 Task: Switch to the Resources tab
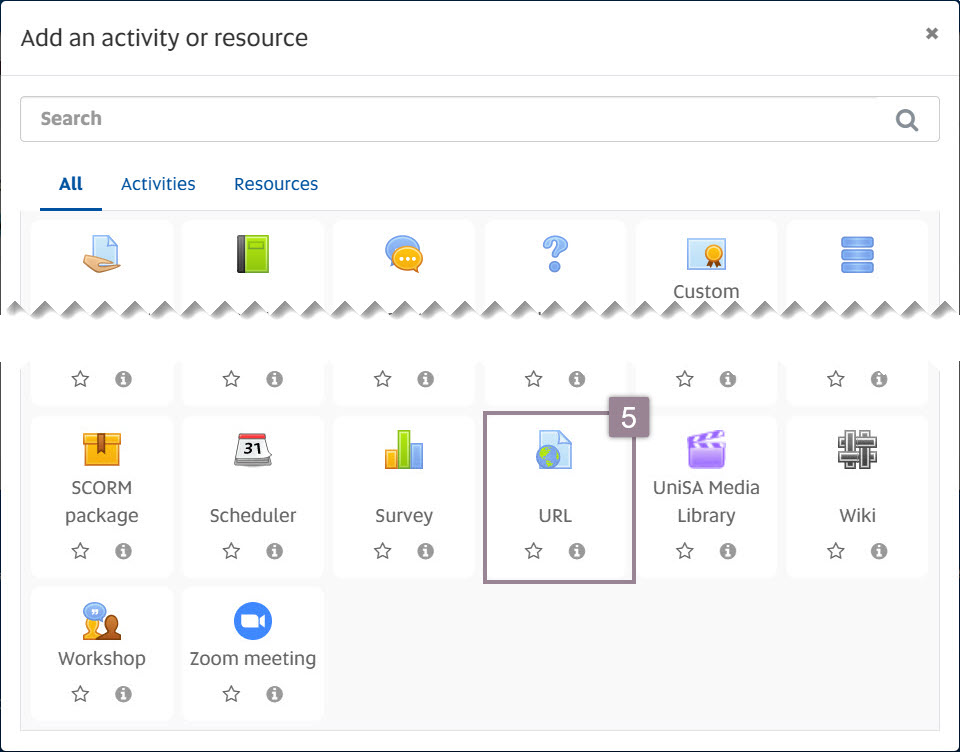(275, 183)
